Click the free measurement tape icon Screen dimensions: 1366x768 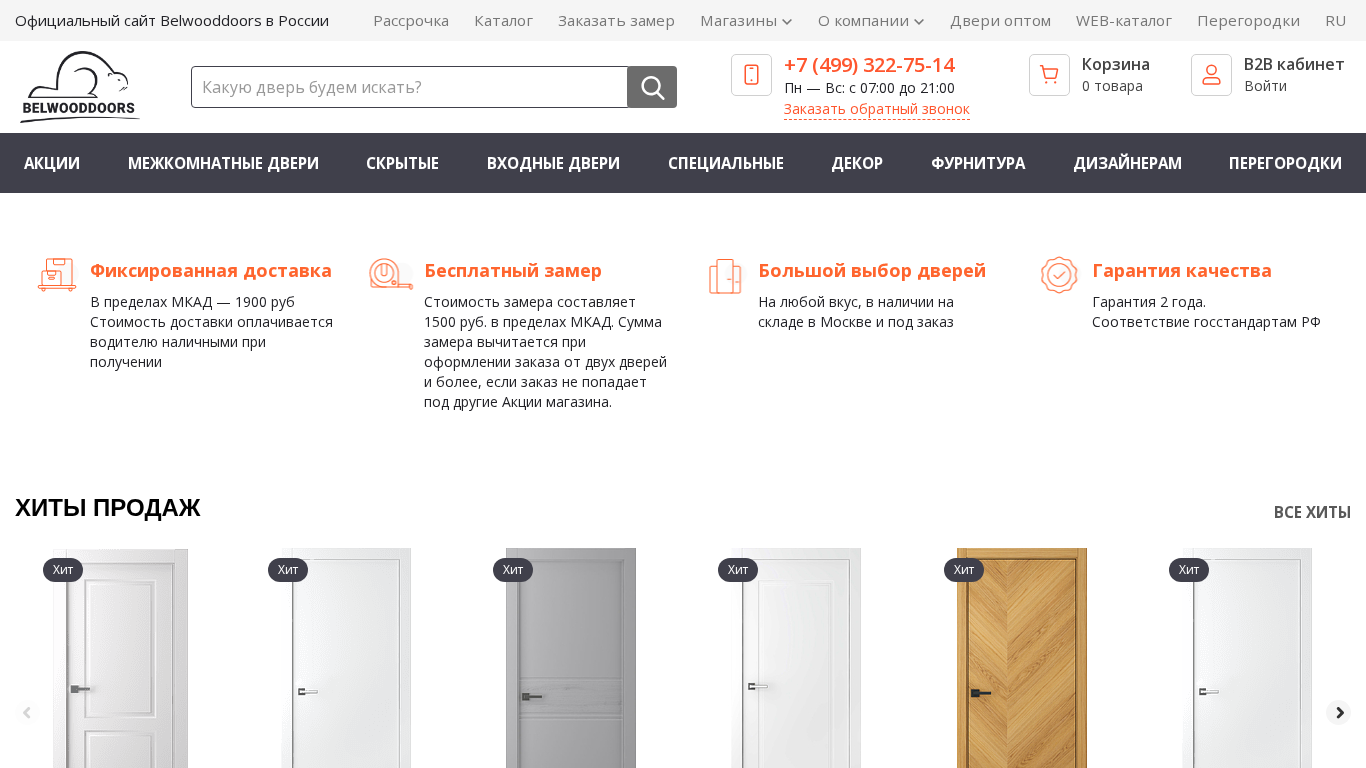[391, 275]
